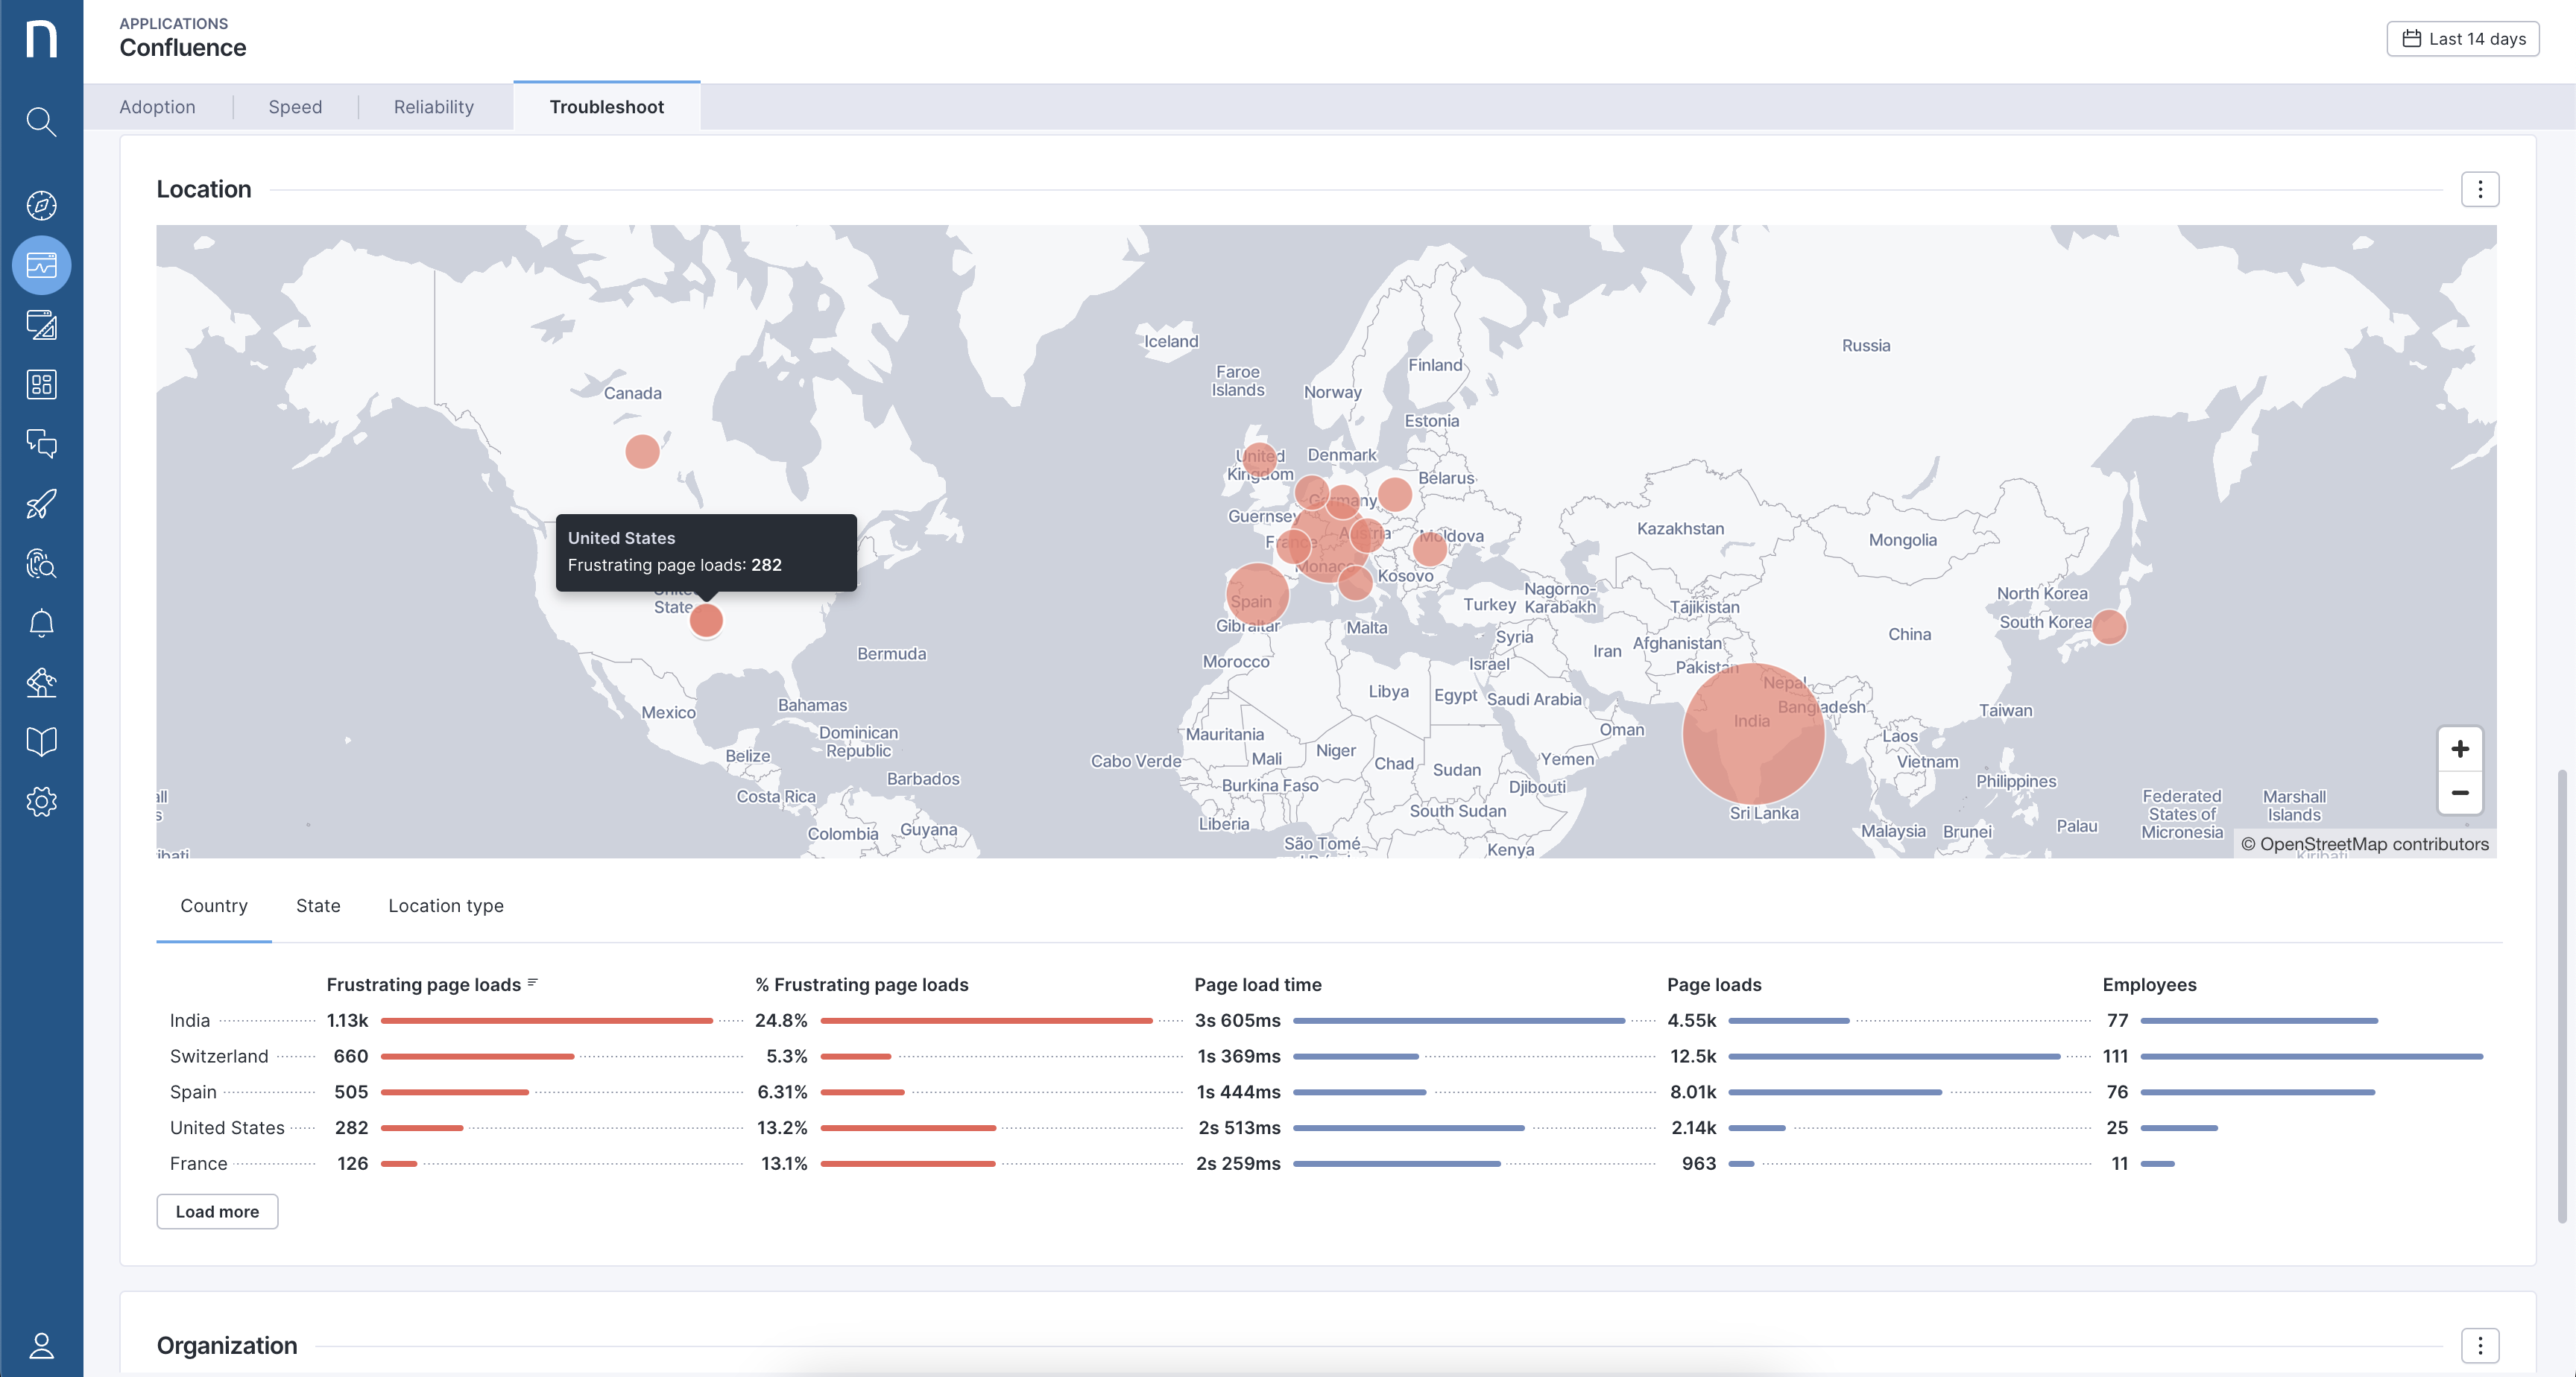Click the Load more button
Viewport: 2576px width, 1377px height.
(217, 1212)
